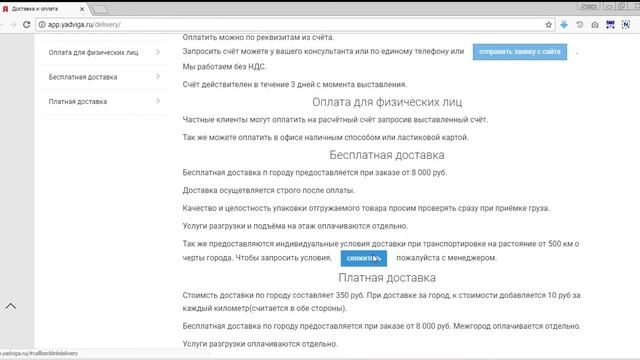The height and width of the screenshot is (360, 640).
Task: Click the site info icon in address bar
Action: pyautogui.click(x=42, y=24)
